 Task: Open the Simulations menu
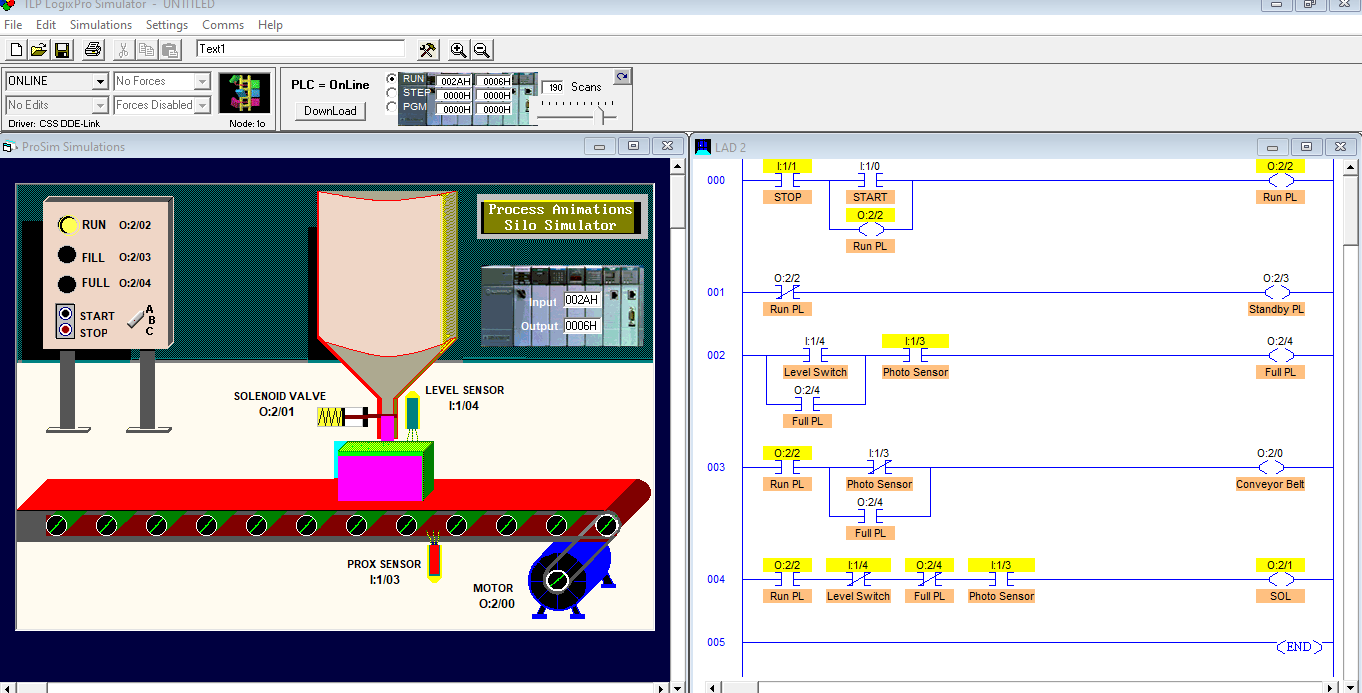pos(101,24)
